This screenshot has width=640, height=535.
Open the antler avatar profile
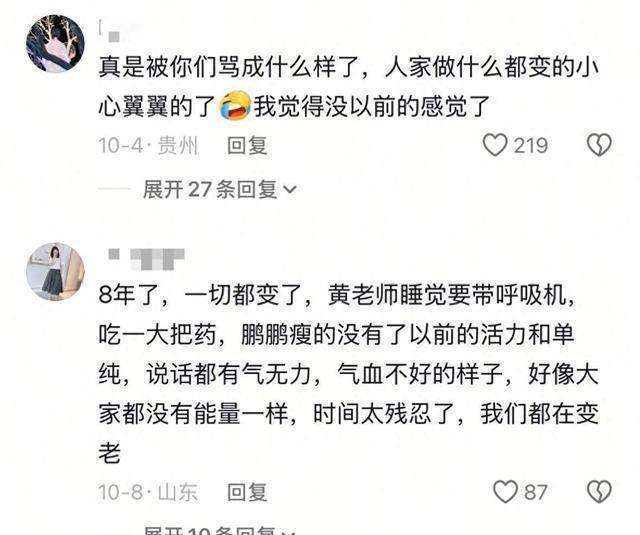coord(55,44)
